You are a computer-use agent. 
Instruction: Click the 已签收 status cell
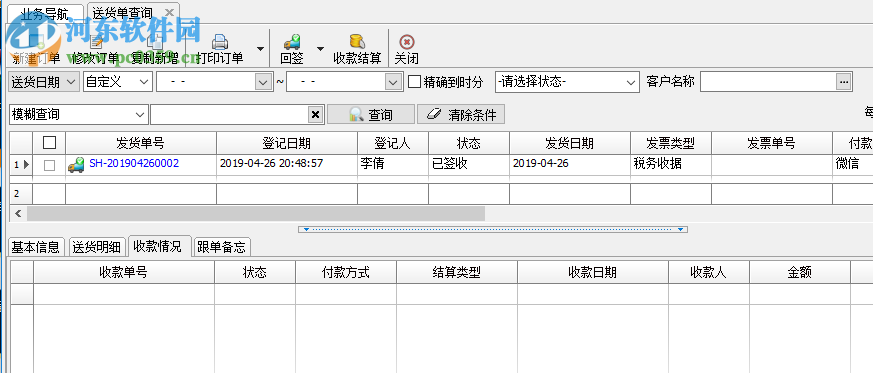(469, 164)
